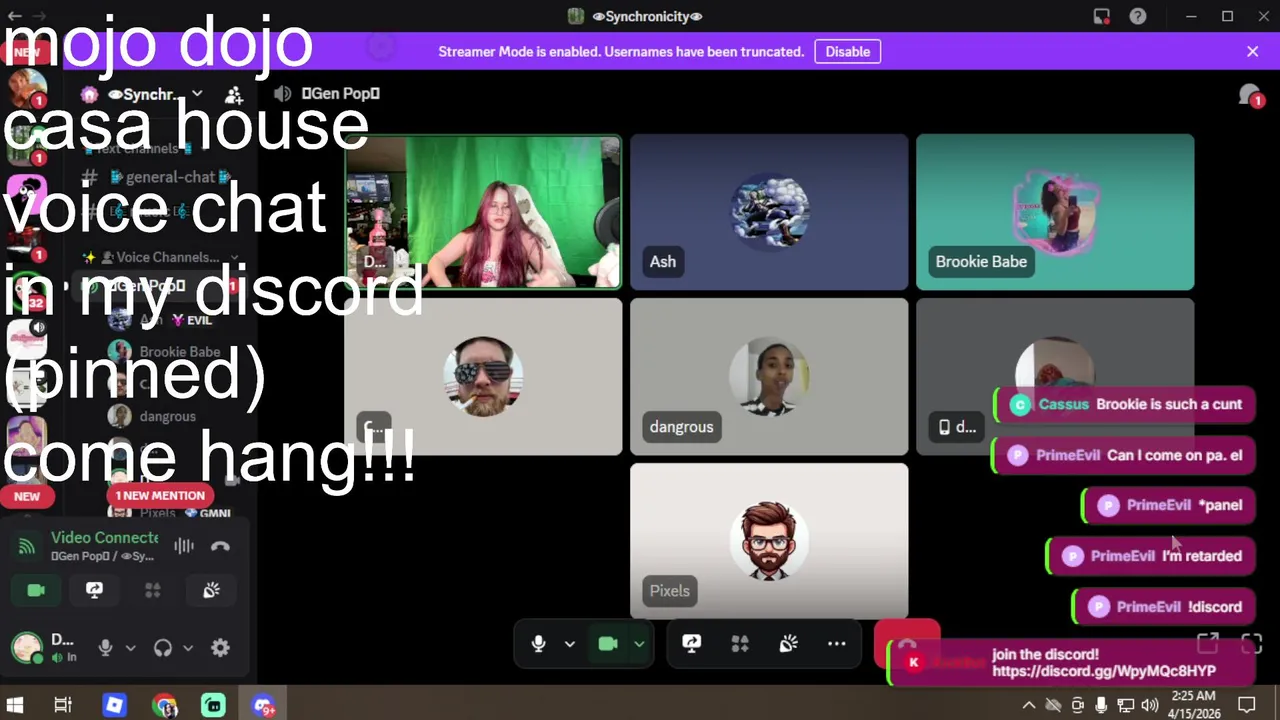Select the Brookie Babe participant tile
Screen dimensions: 1280x720
click(1055, 212)
